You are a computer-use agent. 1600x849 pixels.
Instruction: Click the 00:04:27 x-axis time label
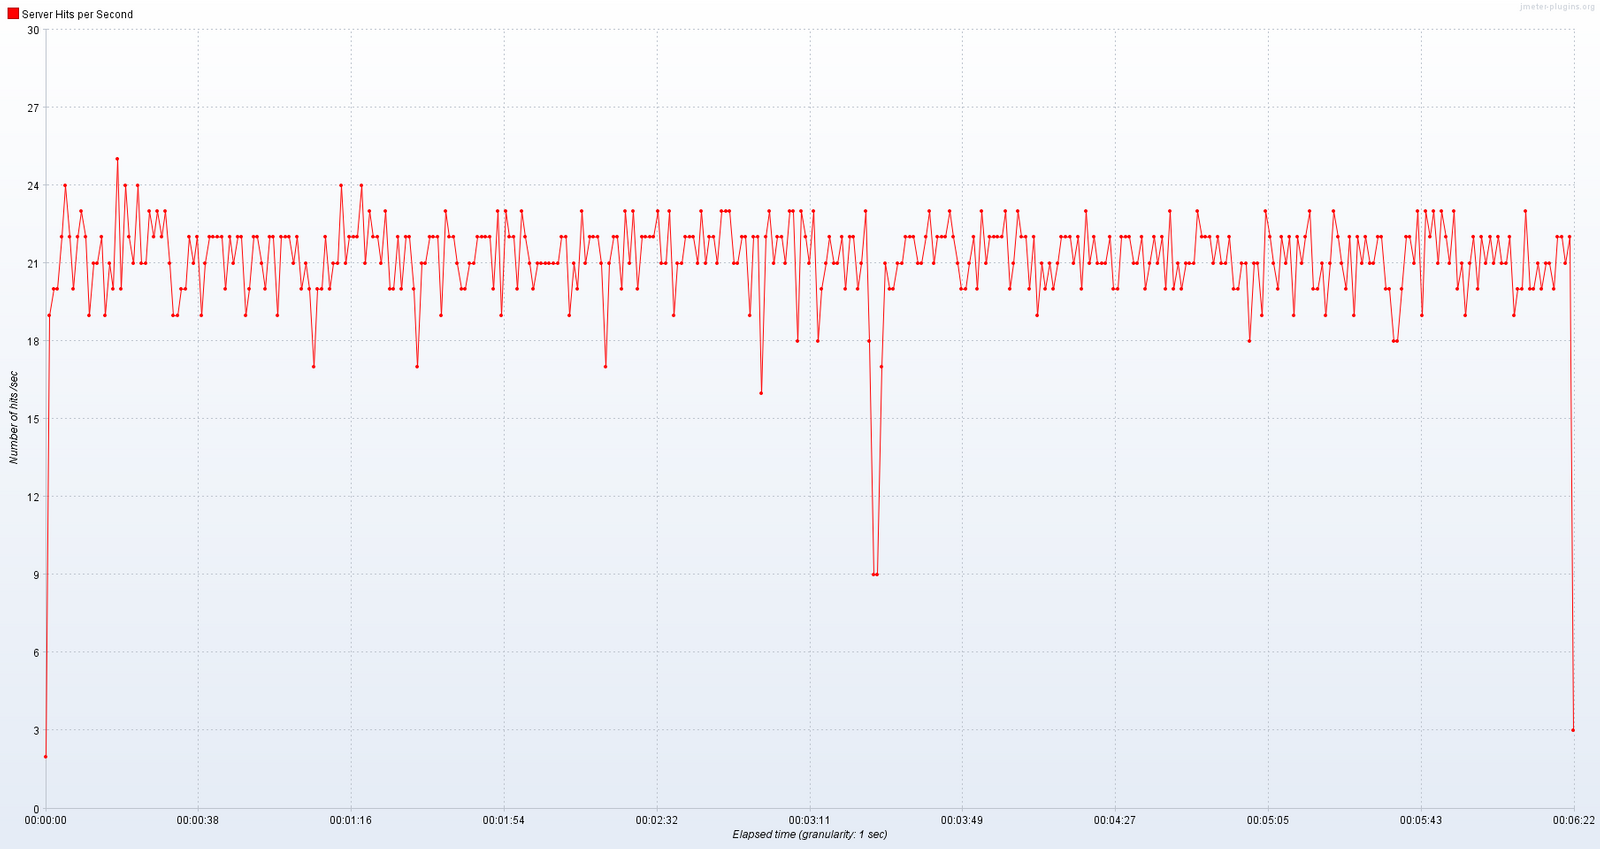click(x=1115, y=820)
